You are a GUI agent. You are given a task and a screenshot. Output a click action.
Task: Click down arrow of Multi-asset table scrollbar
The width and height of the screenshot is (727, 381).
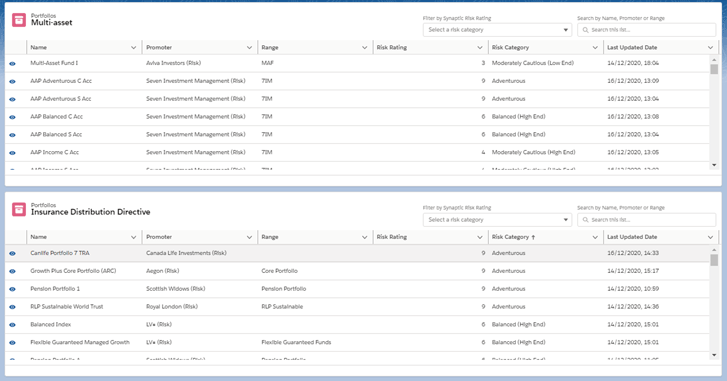(714, 165)
